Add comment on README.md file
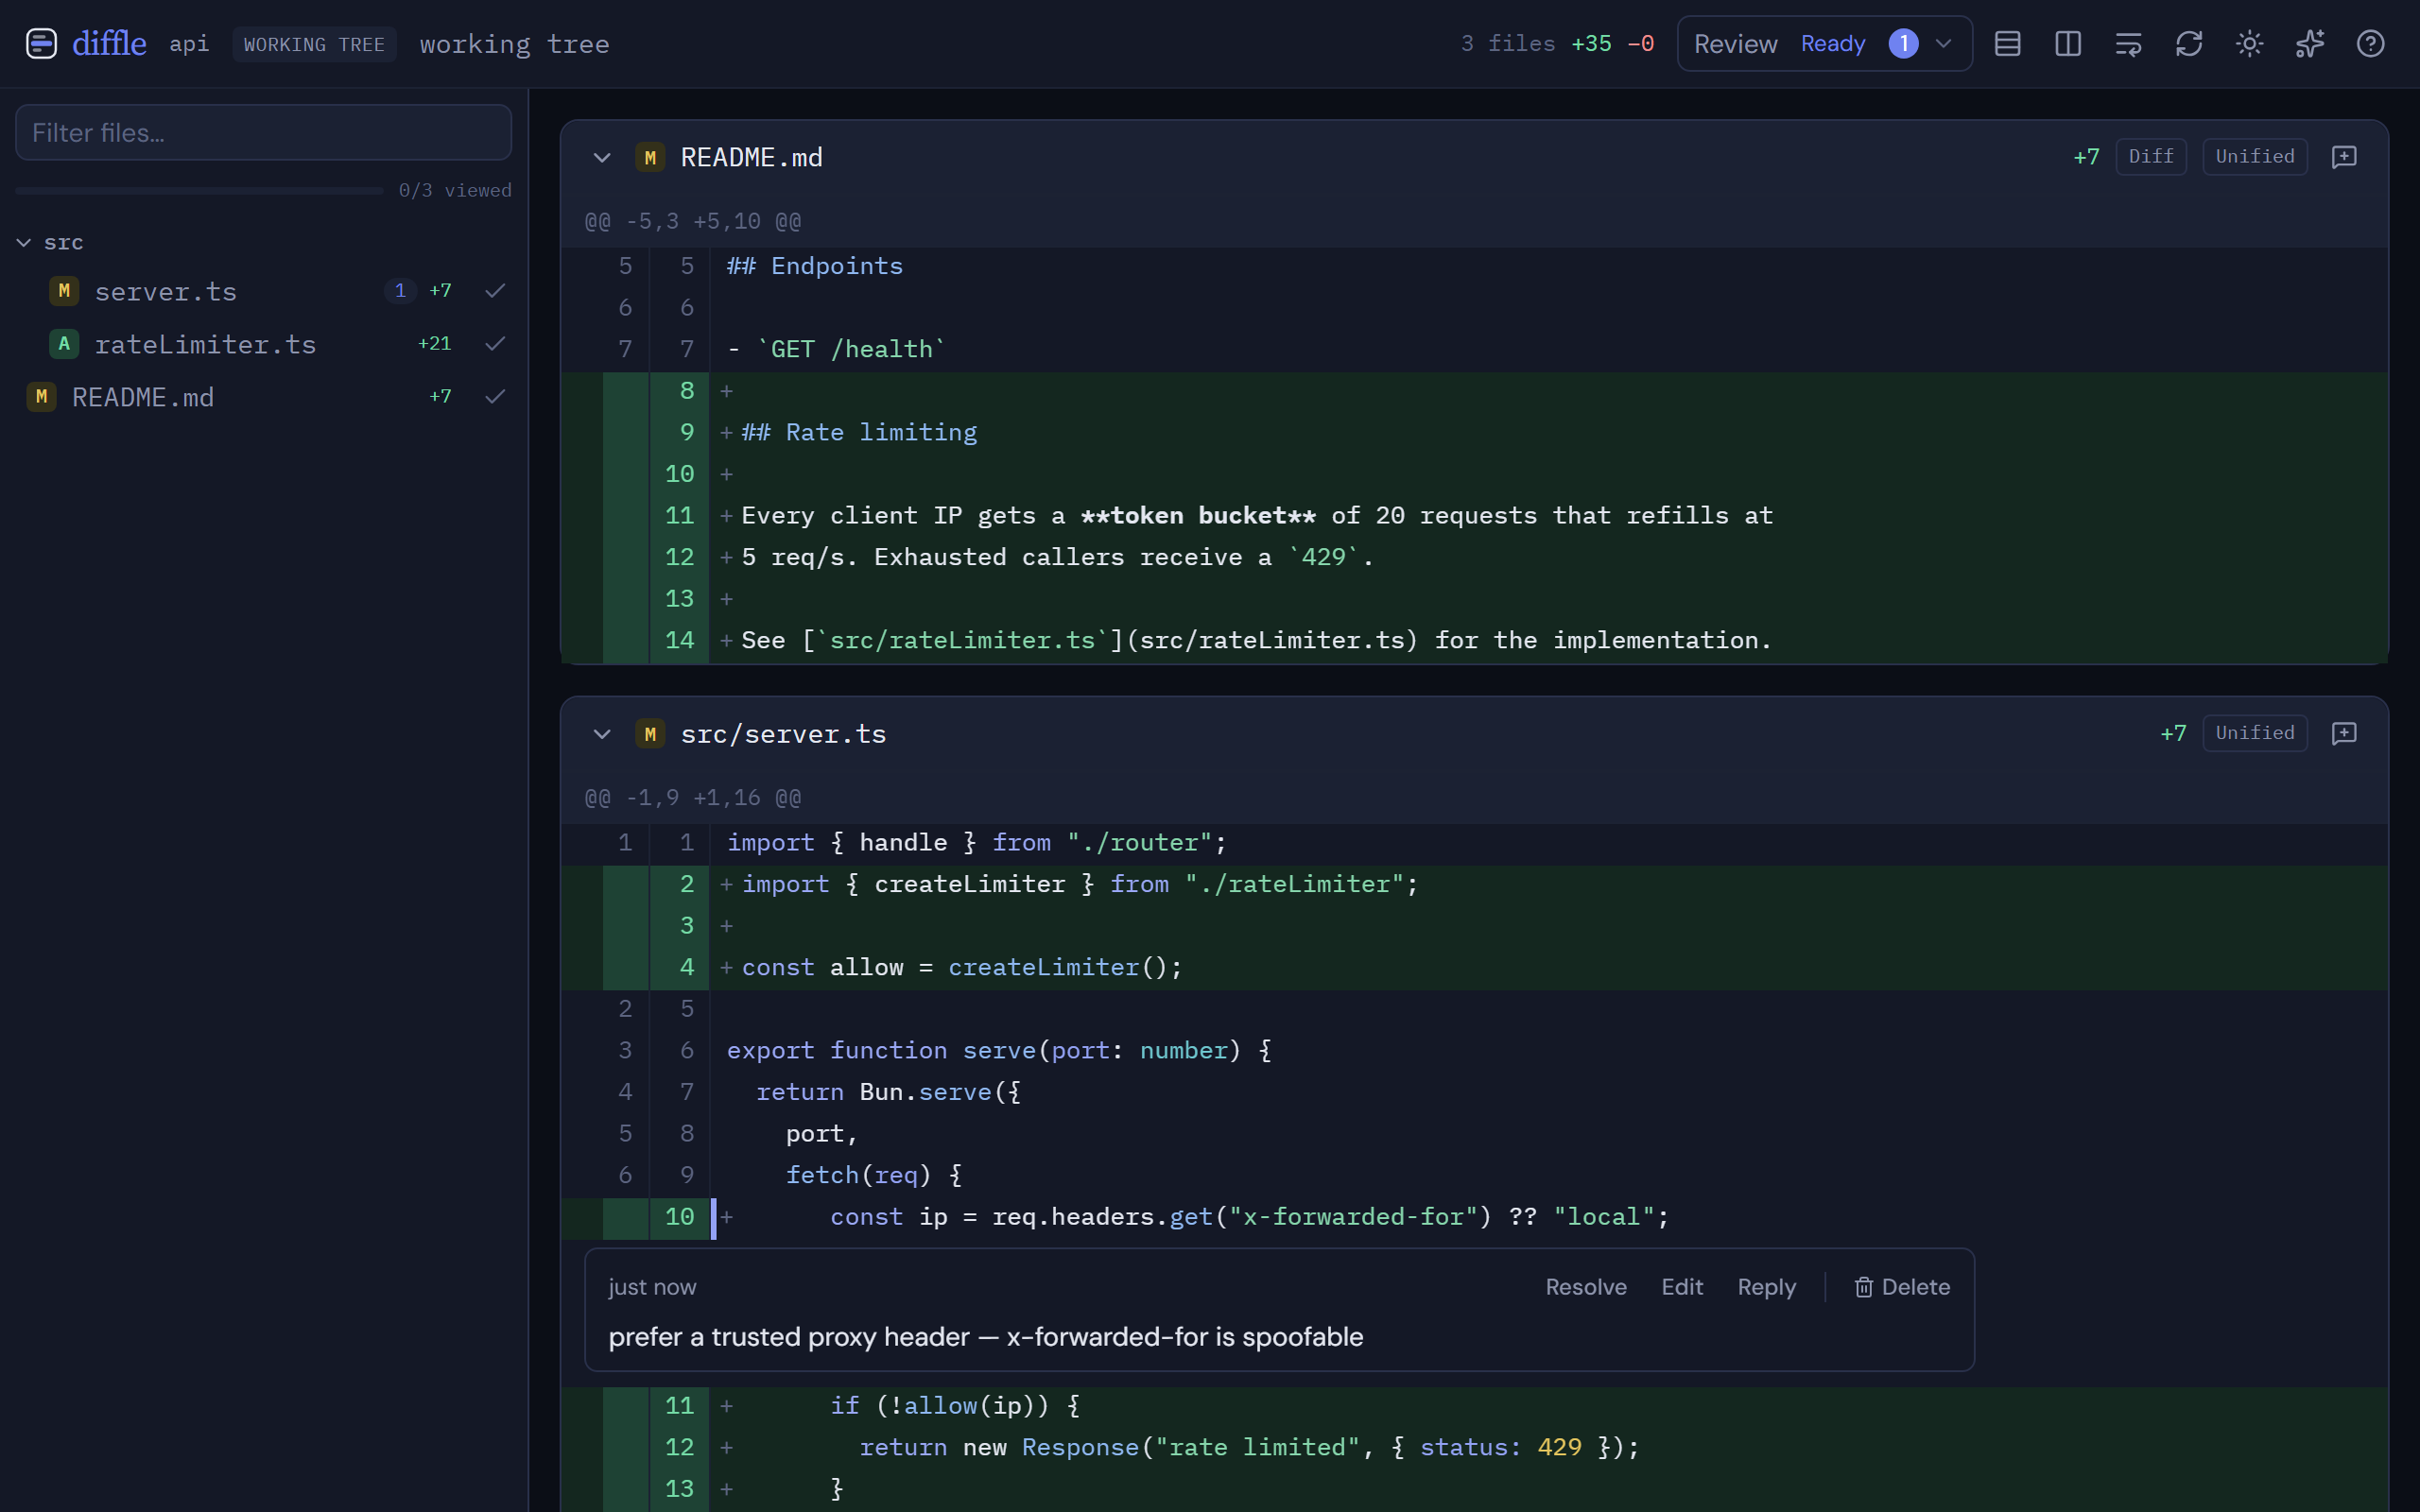Viewport: 2420px width, 1512px height. point(2344,157)
